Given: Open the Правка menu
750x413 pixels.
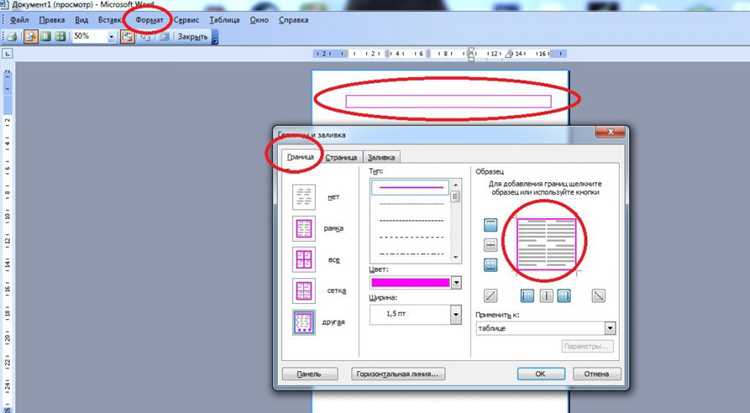Looking at the screenshot, I should (x=52, y=20).
